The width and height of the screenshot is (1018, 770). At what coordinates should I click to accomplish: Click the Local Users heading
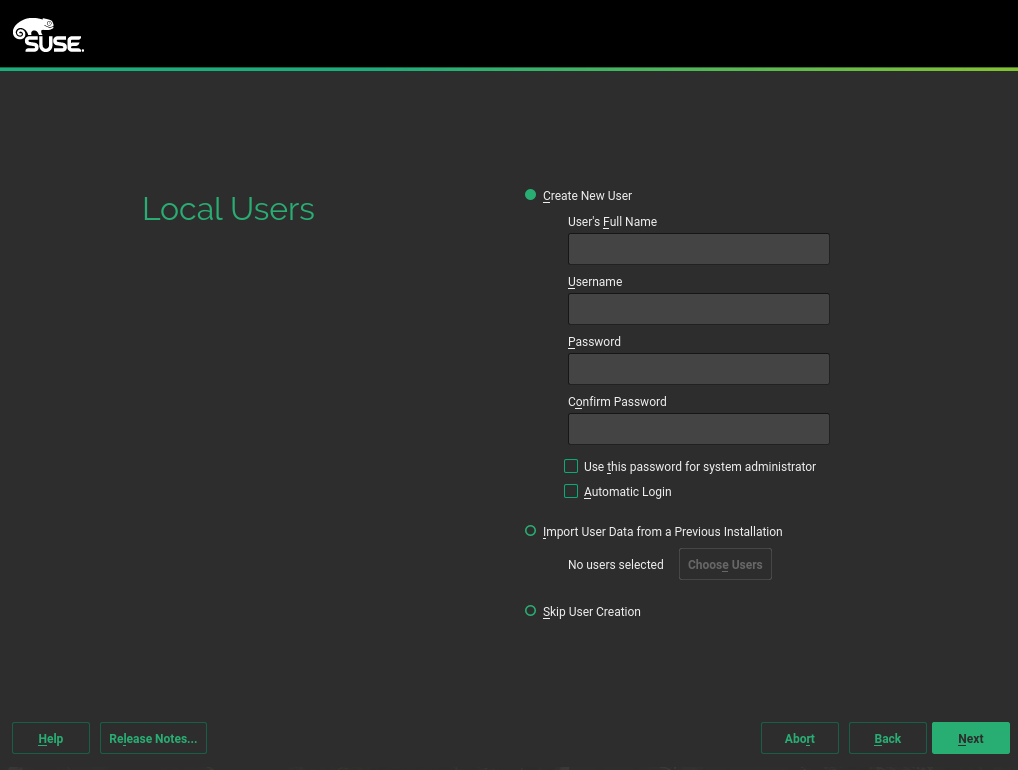(228, 209)
